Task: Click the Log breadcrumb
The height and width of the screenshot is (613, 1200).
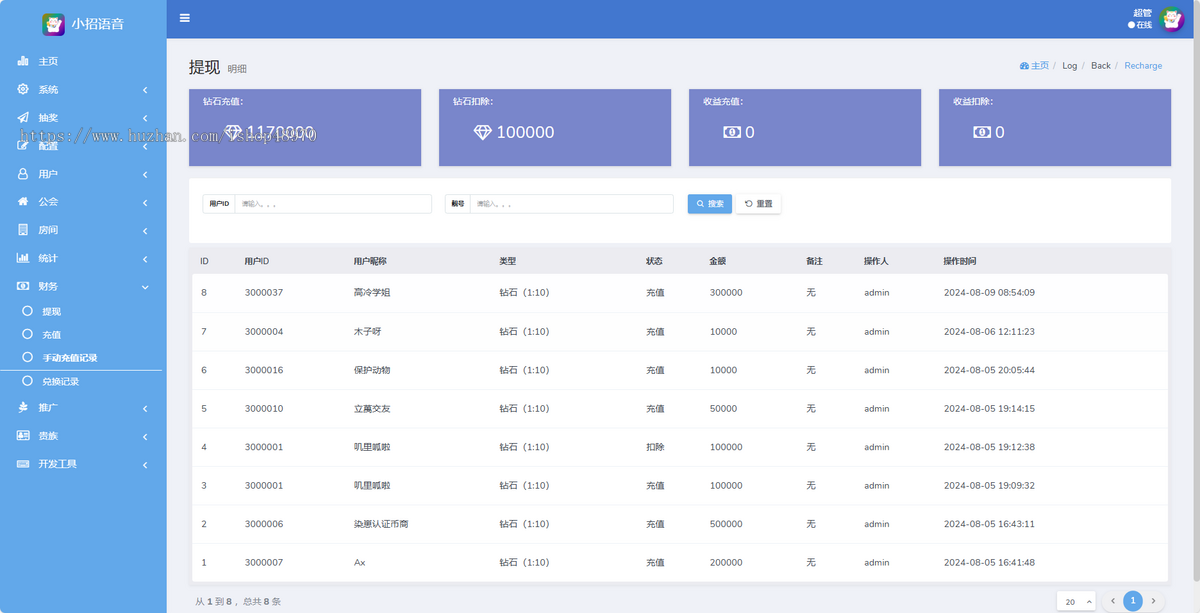Action: click(x=1069, y=66)
